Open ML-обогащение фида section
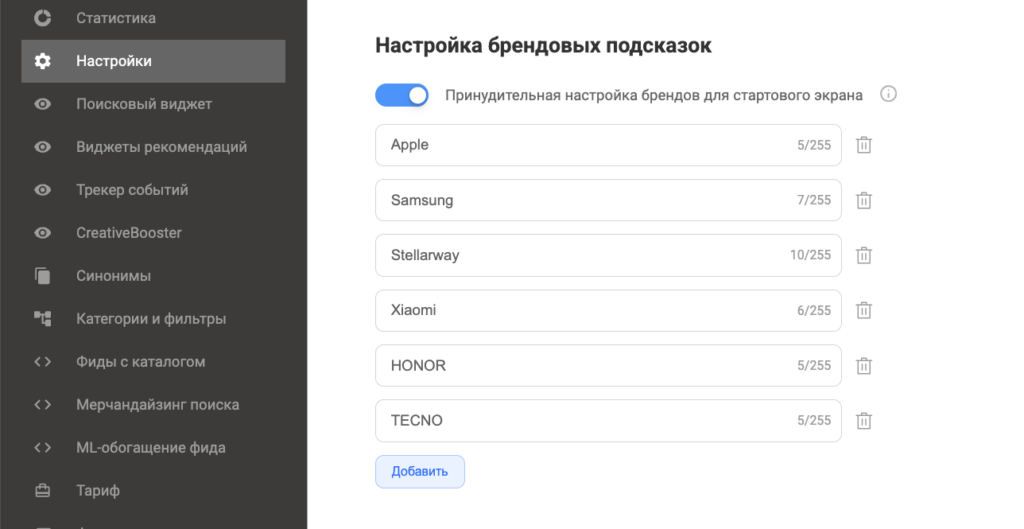The height and width of the screenshot is (529, 1024). [x=153, y=447]
